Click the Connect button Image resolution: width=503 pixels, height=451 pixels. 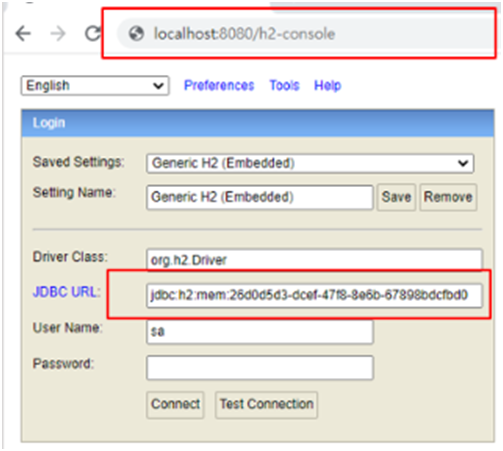coord(175,404)
